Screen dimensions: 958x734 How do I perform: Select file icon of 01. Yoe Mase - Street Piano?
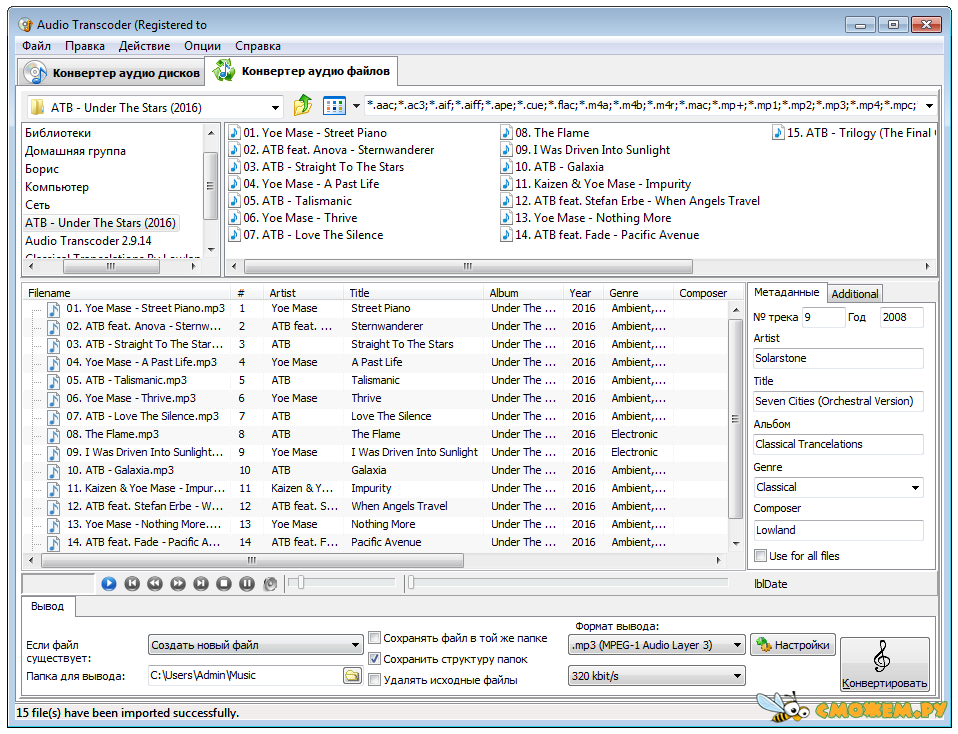pos(234,133)
